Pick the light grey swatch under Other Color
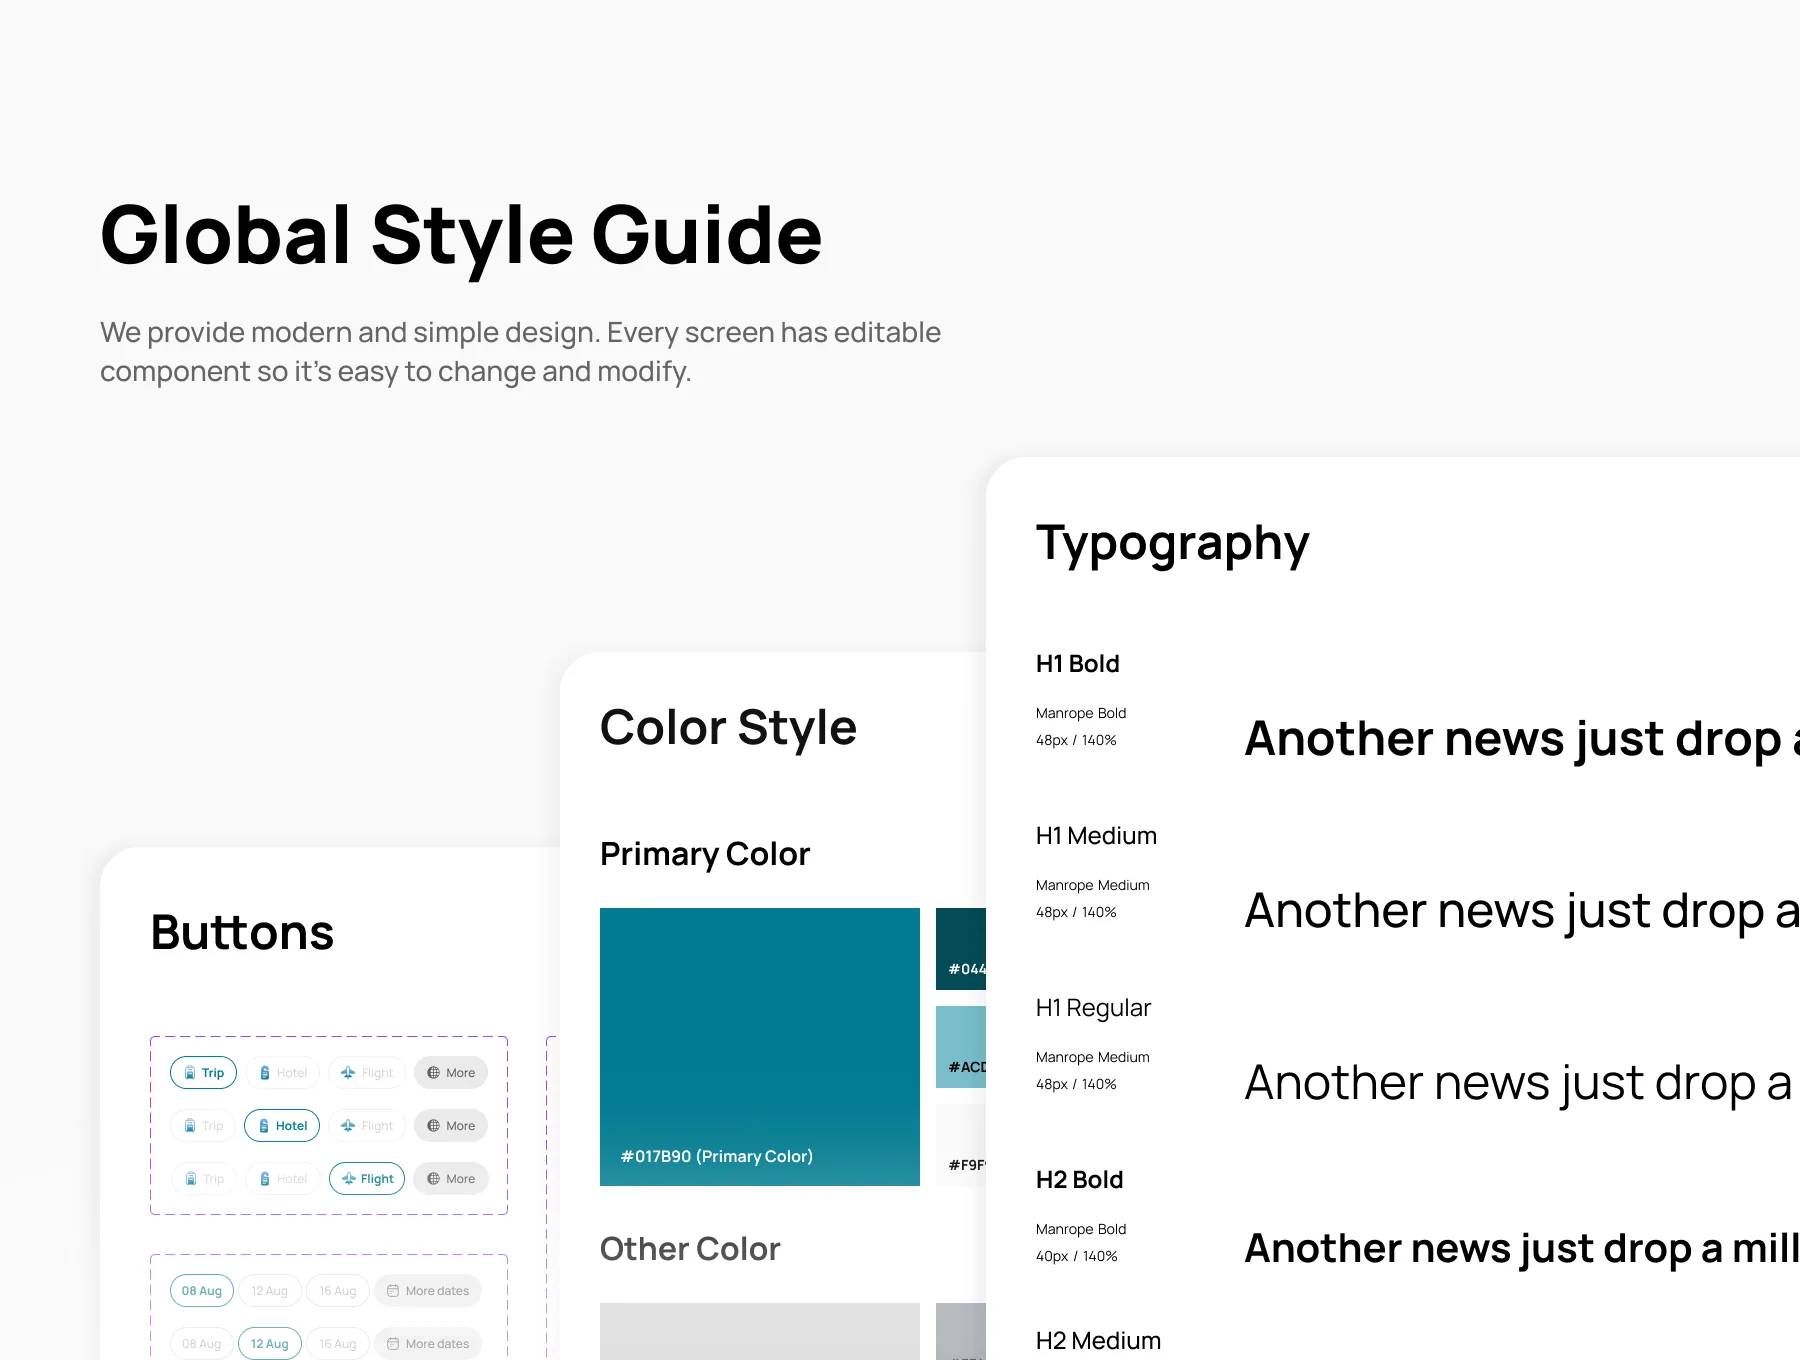The width and height of the screenshot is (1800, 1360). click(x=760, y=1331)
